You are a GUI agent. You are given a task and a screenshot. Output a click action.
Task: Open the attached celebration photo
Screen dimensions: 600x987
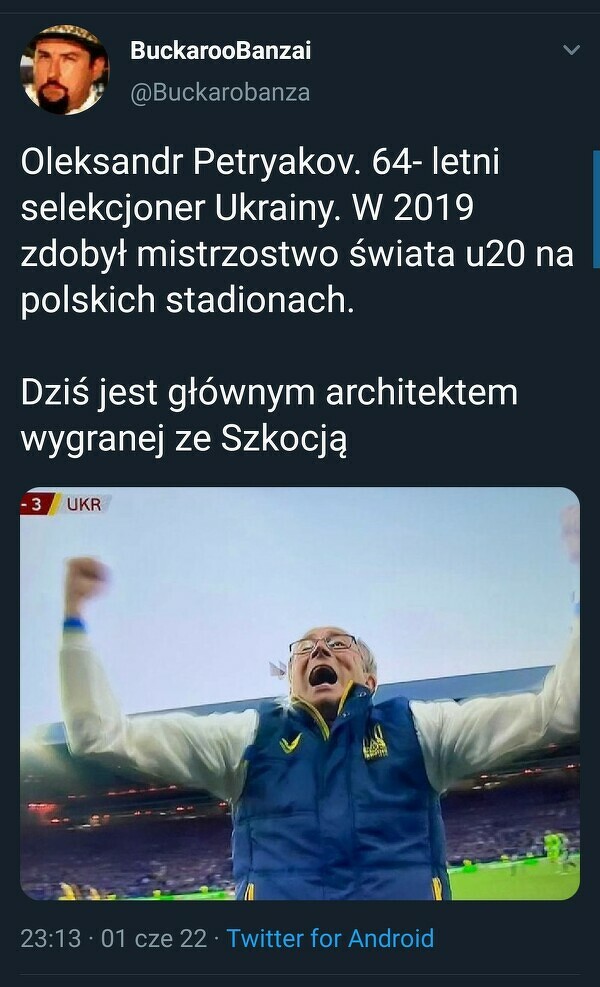300,693
